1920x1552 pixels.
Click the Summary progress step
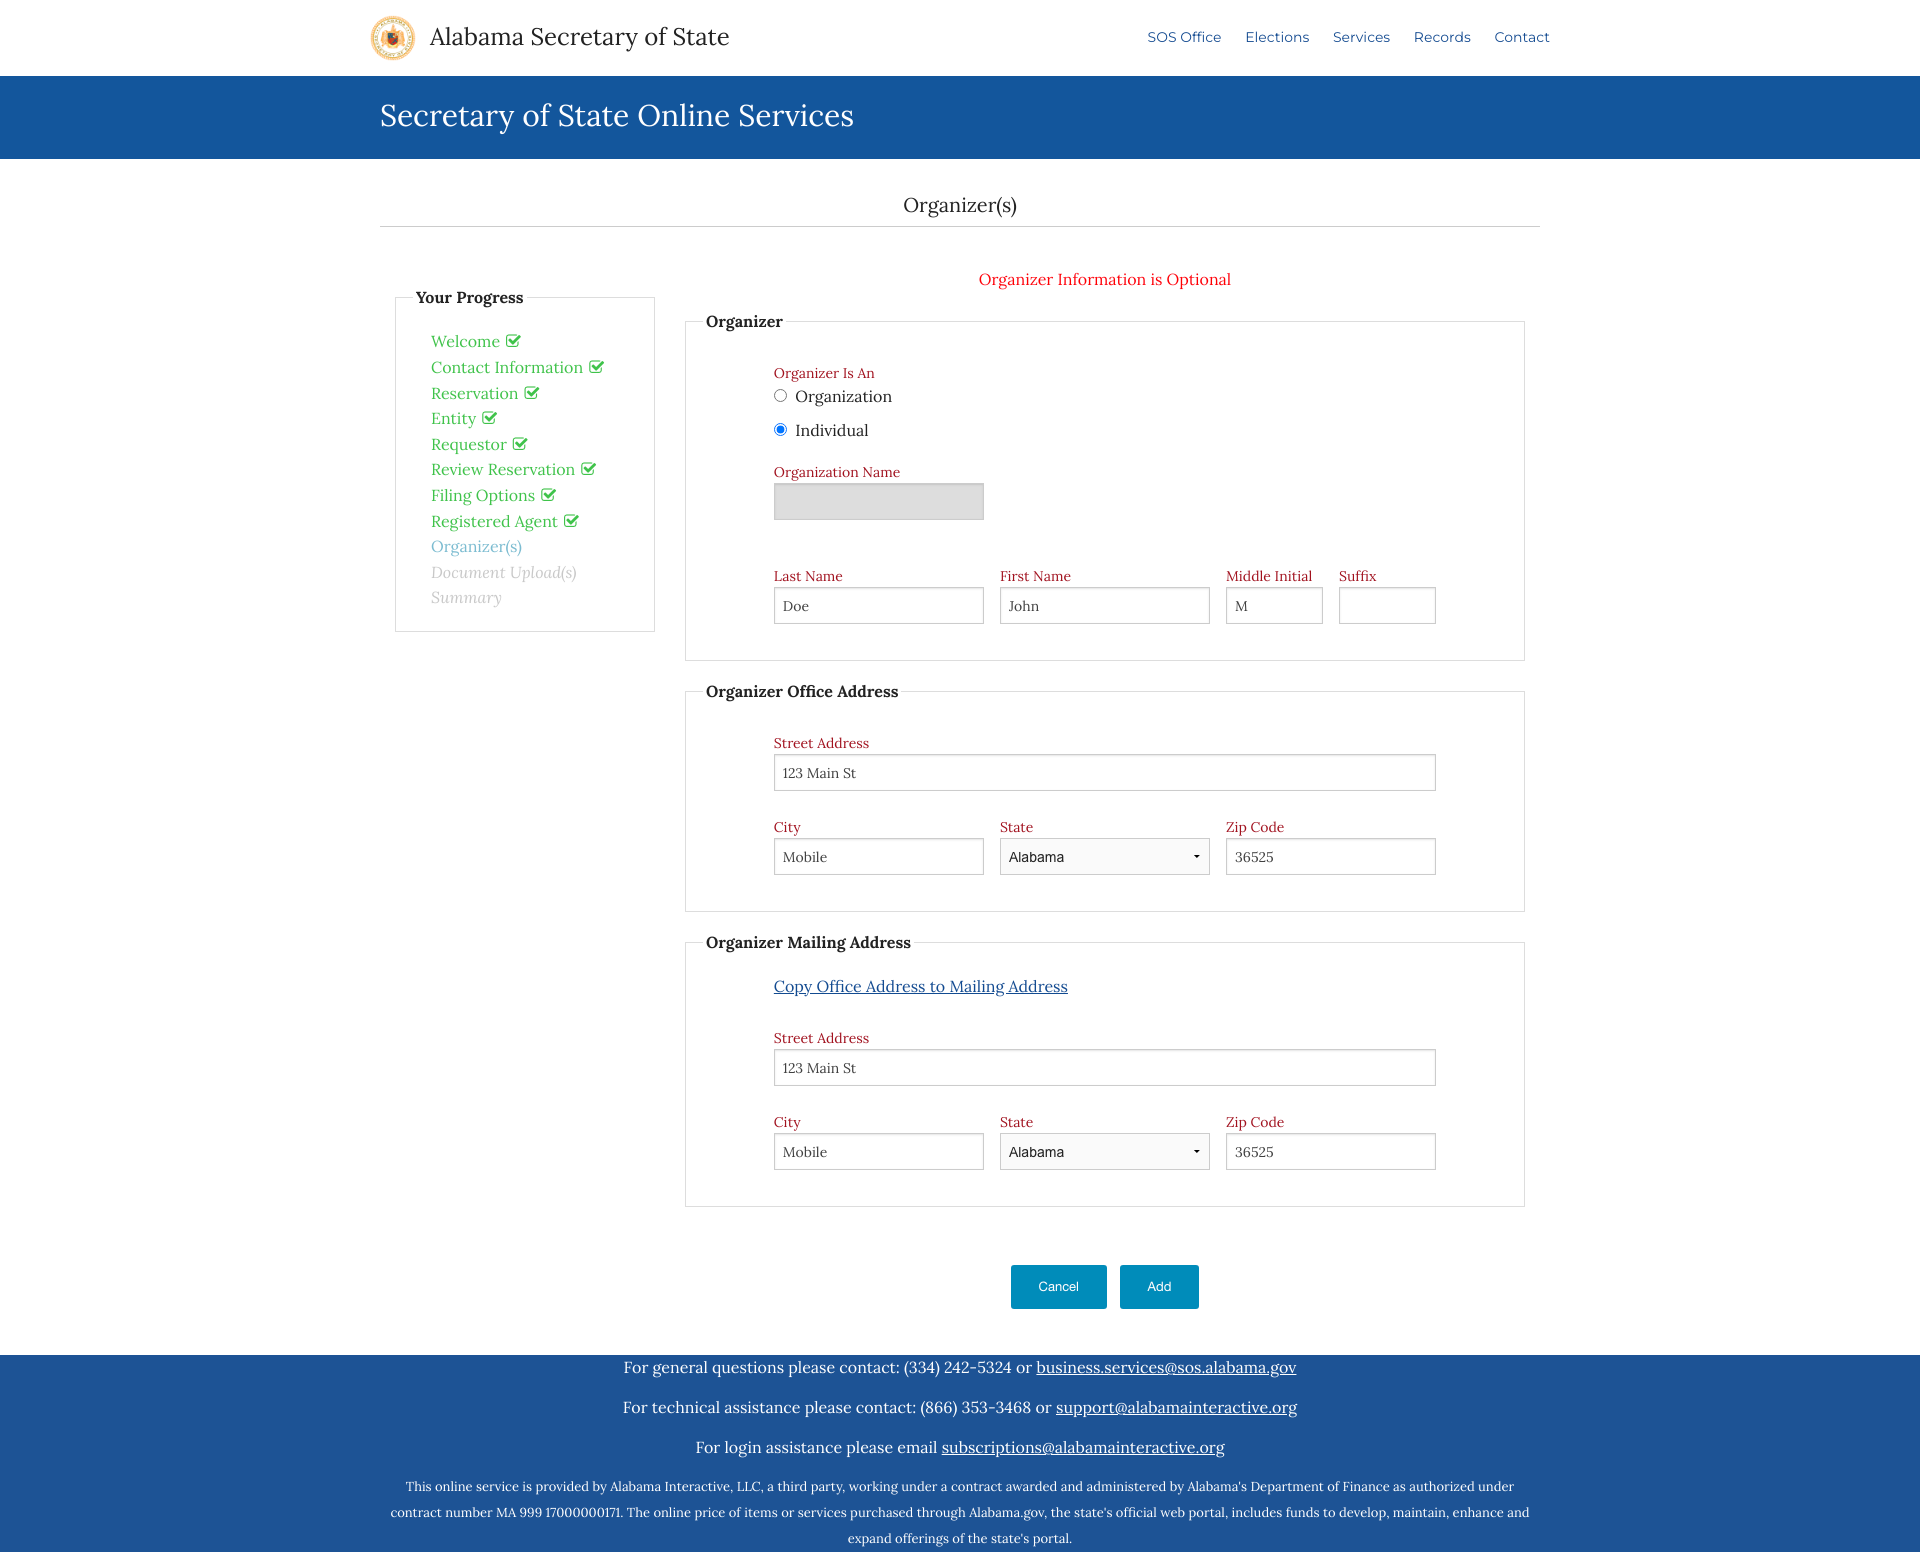[x=466, y=597]
